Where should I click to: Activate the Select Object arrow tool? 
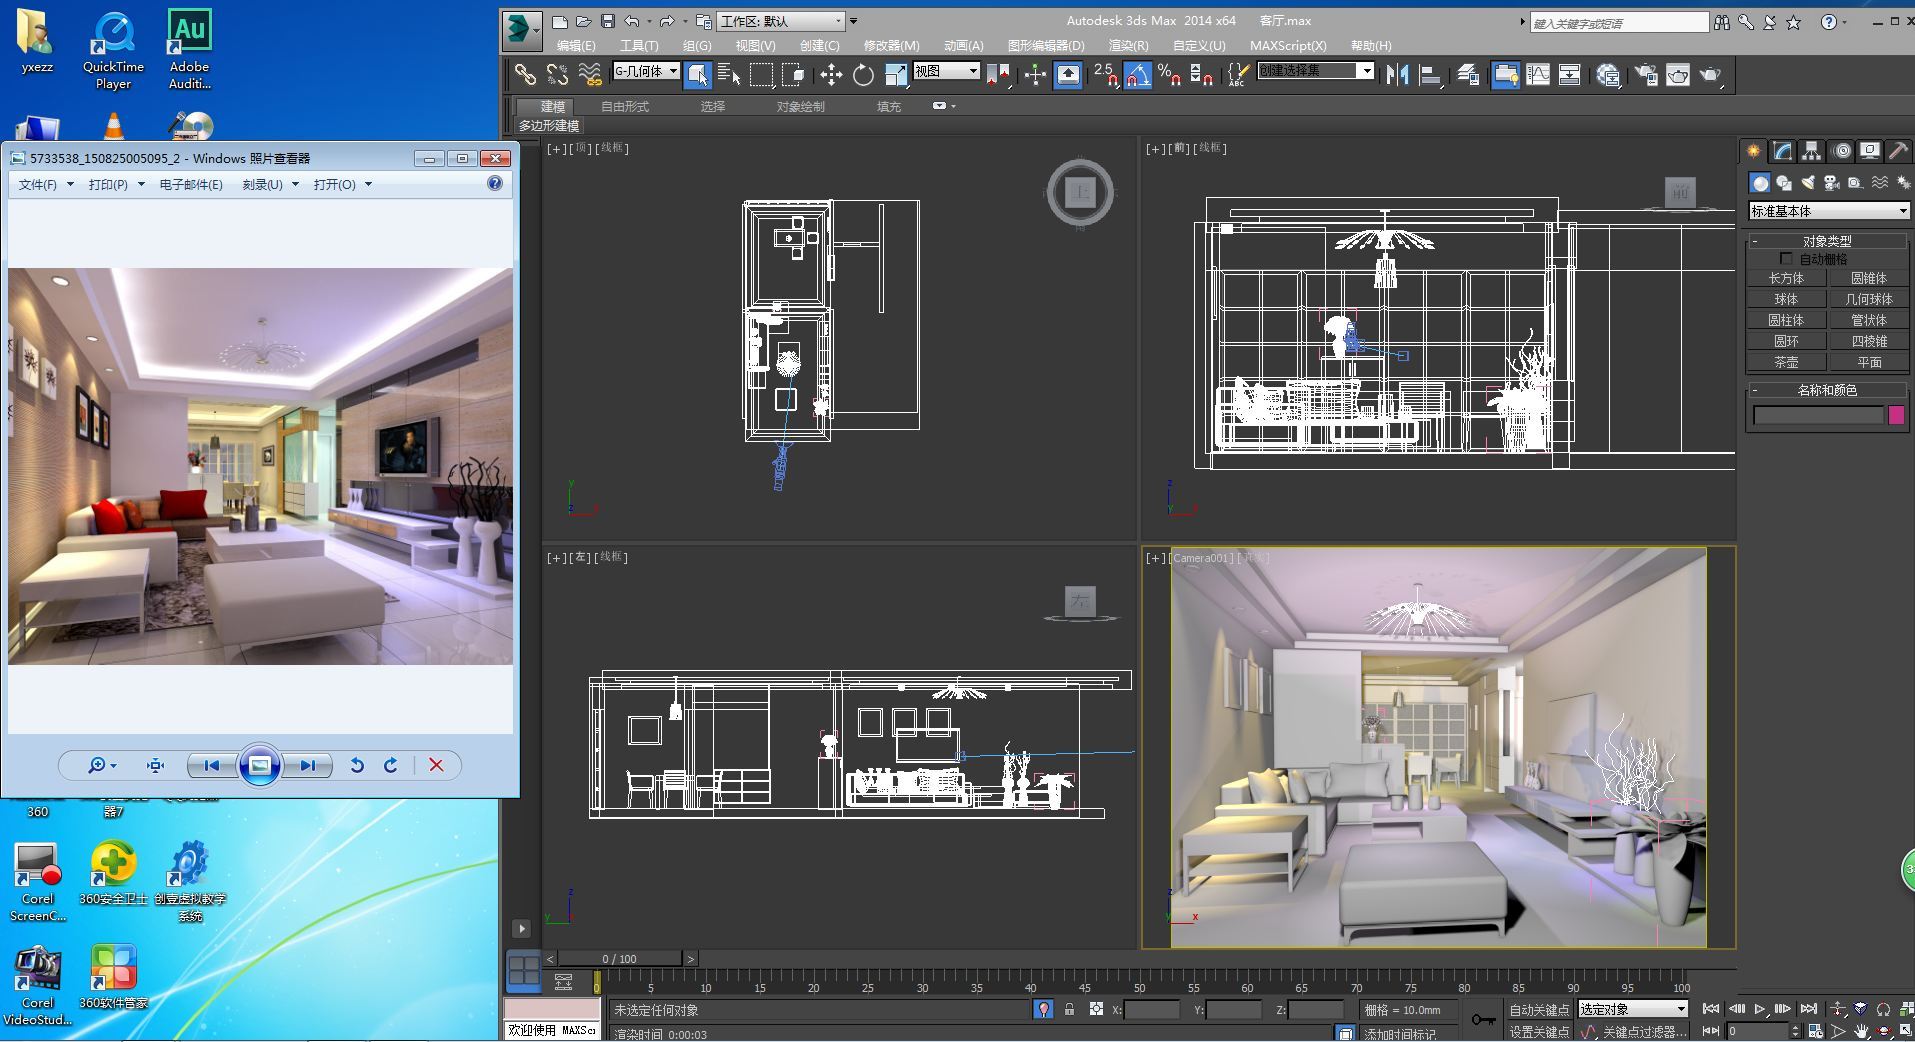pos(698,74)
